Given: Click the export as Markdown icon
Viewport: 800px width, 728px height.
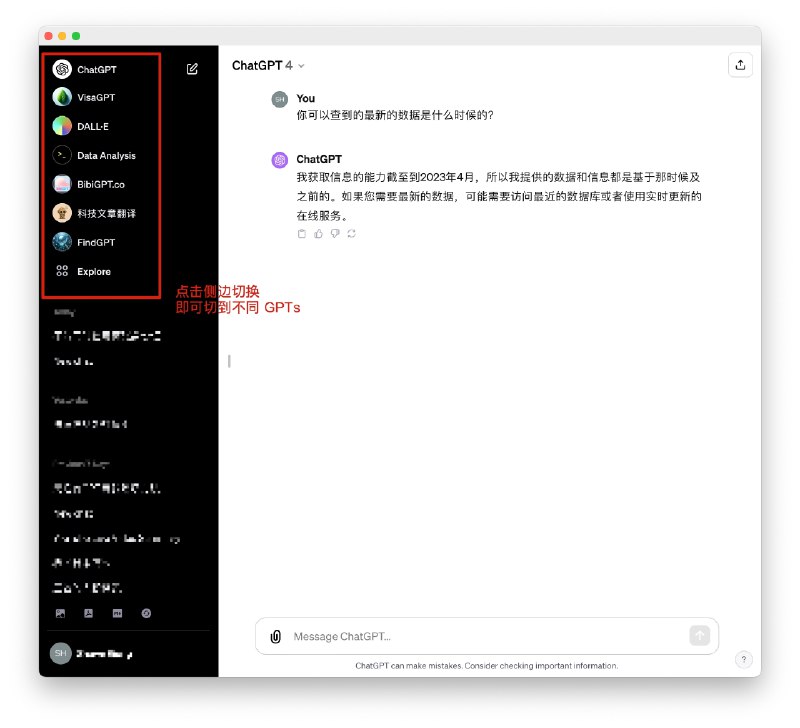Looking at the screenshot, I should point(117,613).
